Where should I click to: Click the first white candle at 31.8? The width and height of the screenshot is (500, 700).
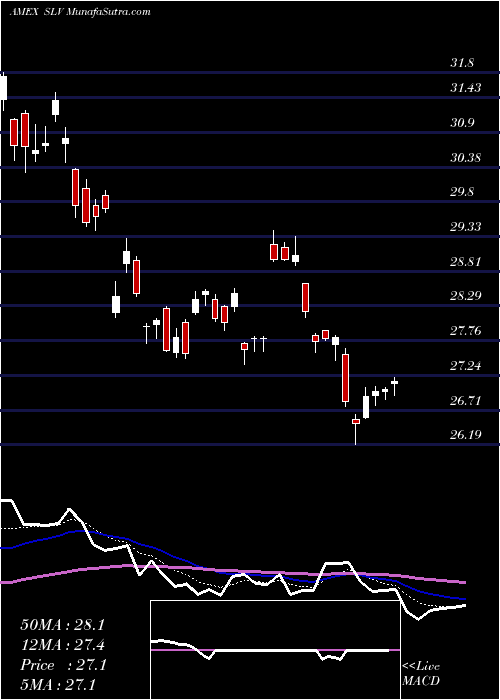(4, 88)
